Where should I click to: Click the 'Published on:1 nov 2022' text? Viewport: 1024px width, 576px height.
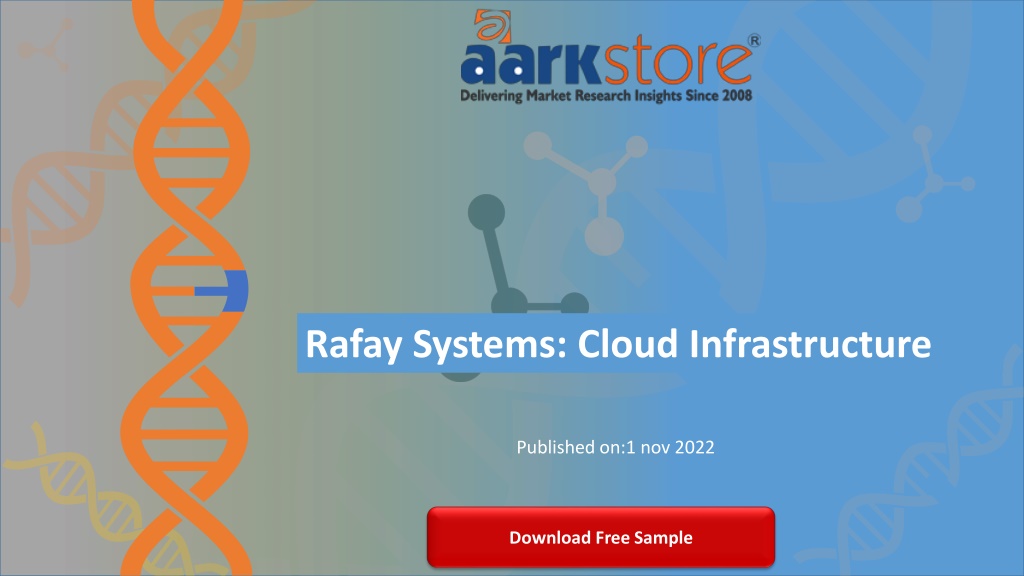coord(615,447)
